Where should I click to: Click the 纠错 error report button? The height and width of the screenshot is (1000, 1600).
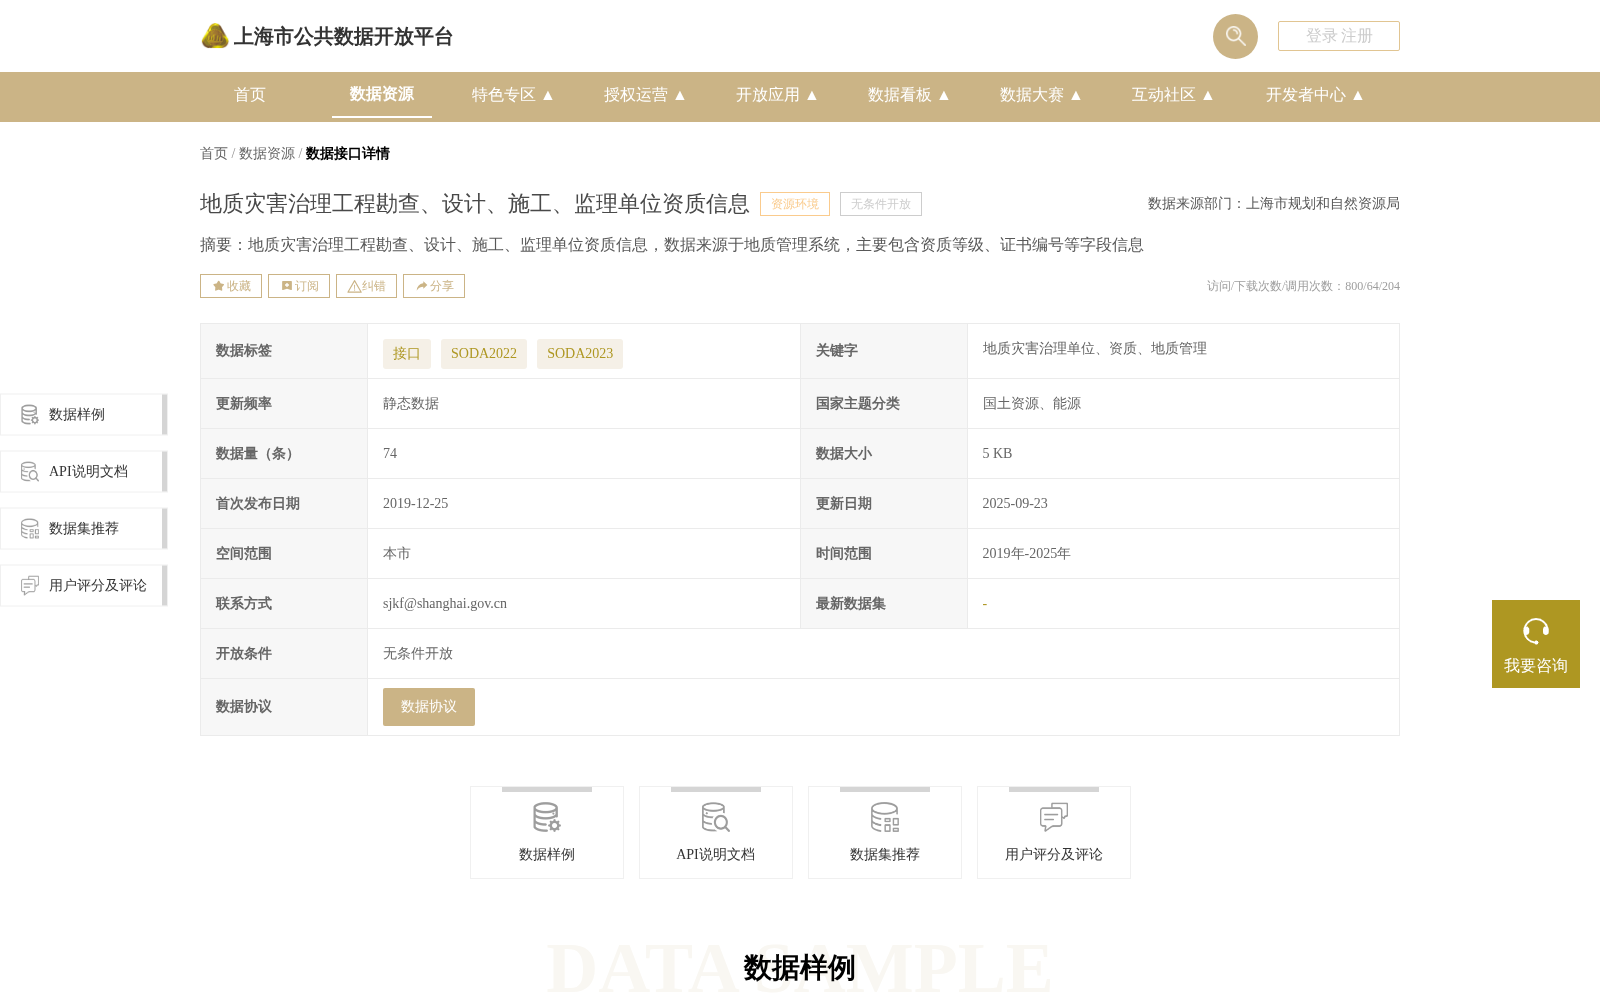[x=366, y=286]
